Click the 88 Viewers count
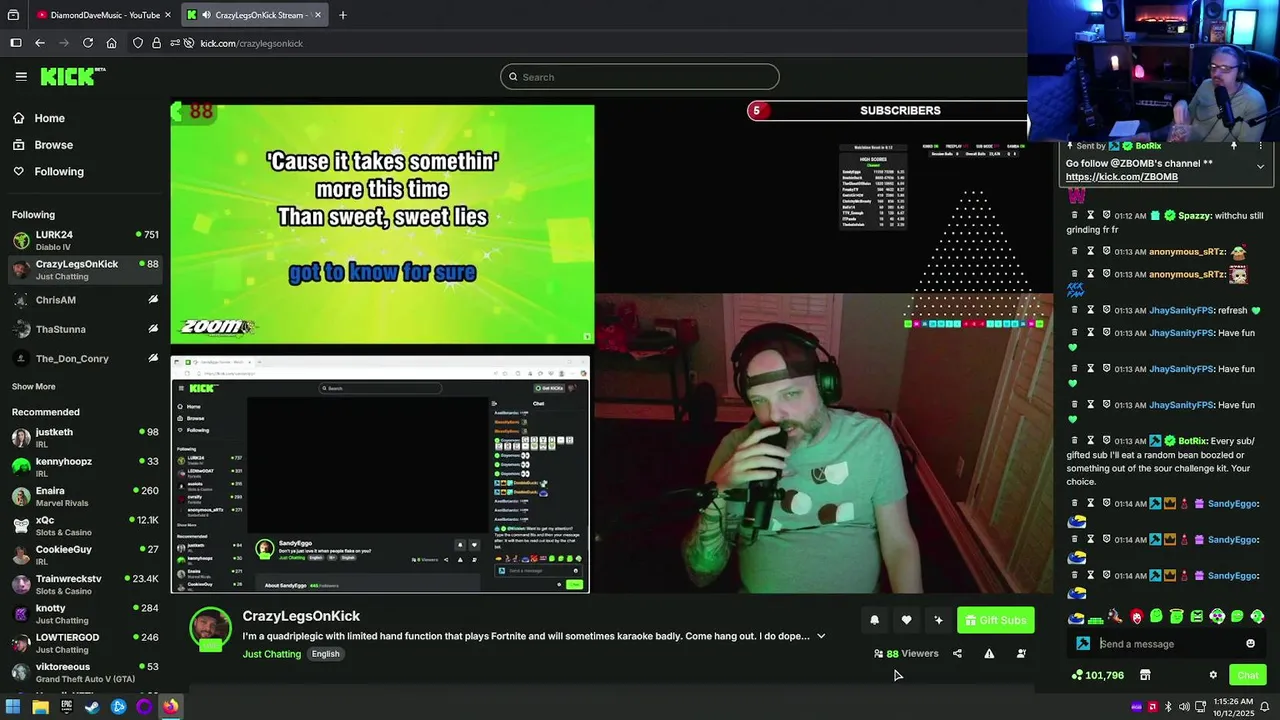This screenshot has width=1280, height=720. (906, 654)
